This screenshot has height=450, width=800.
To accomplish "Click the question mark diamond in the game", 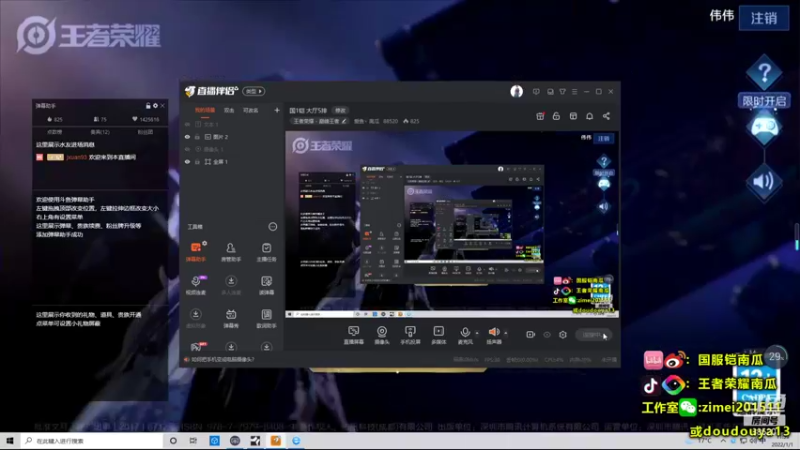I will click(764, 73).
